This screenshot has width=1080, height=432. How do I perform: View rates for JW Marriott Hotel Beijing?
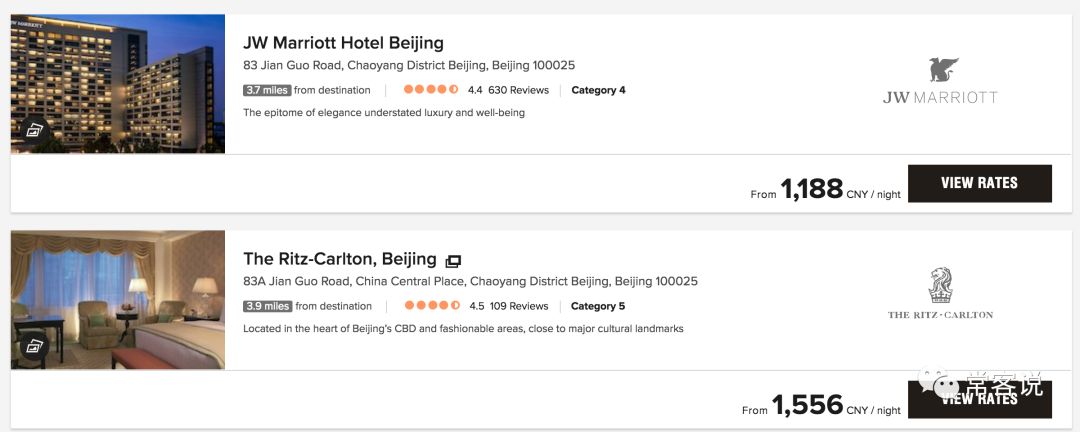[979, 183]
